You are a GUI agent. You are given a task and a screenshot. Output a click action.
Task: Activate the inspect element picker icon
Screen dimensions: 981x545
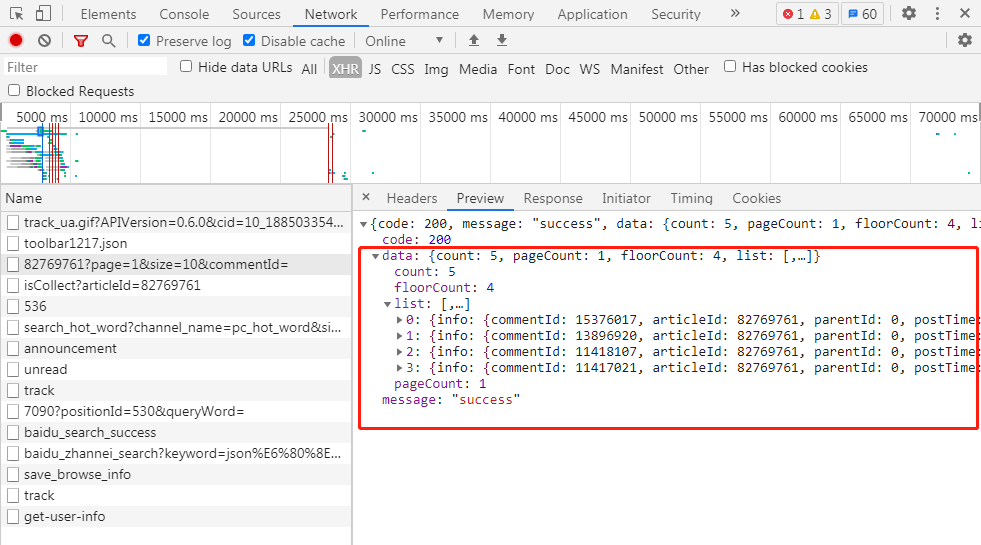tap(17, 14)
